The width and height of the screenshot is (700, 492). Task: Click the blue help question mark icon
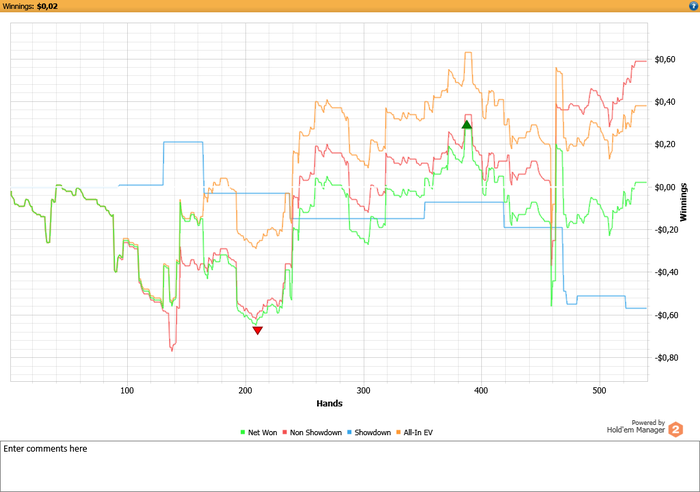click(692, 6)
